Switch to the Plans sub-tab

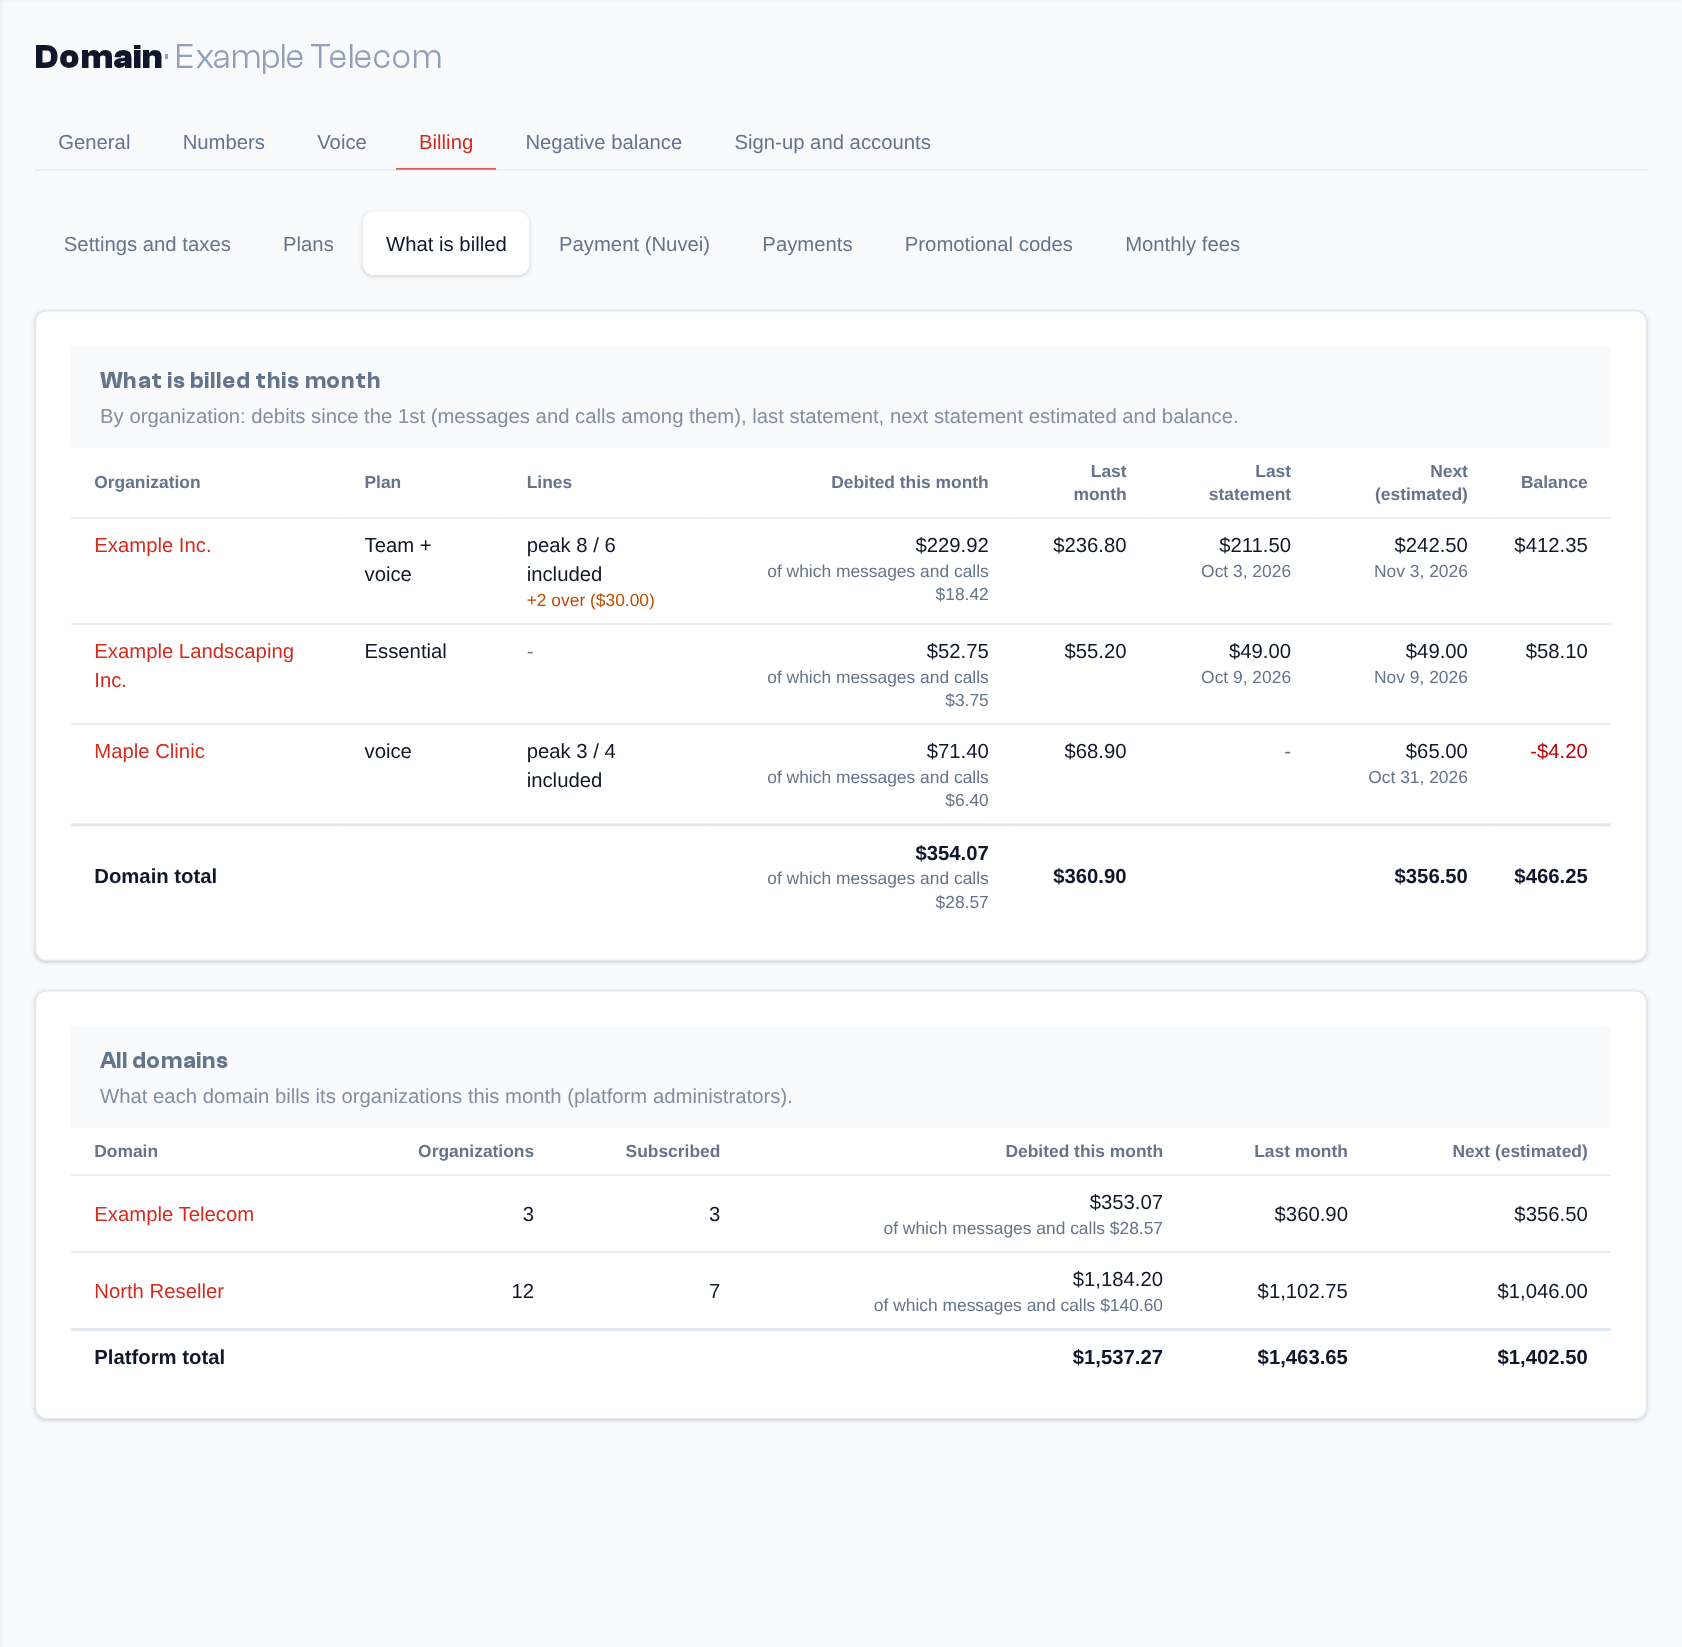[308, 244]
